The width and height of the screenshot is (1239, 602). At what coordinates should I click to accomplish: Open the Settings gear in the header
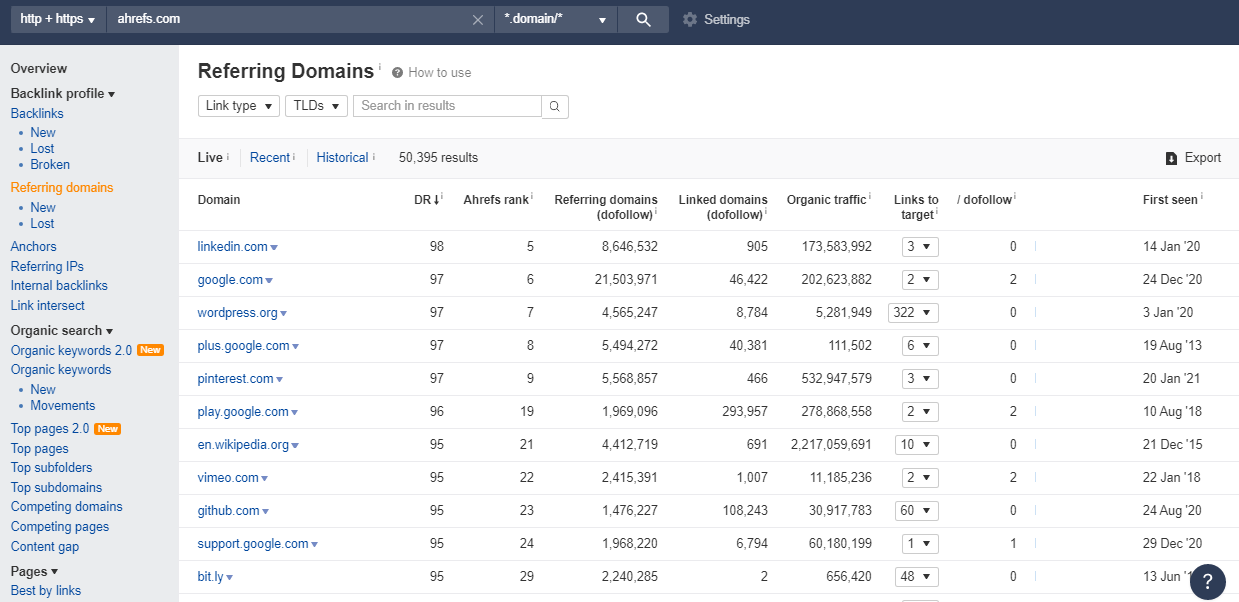(689, 19)
